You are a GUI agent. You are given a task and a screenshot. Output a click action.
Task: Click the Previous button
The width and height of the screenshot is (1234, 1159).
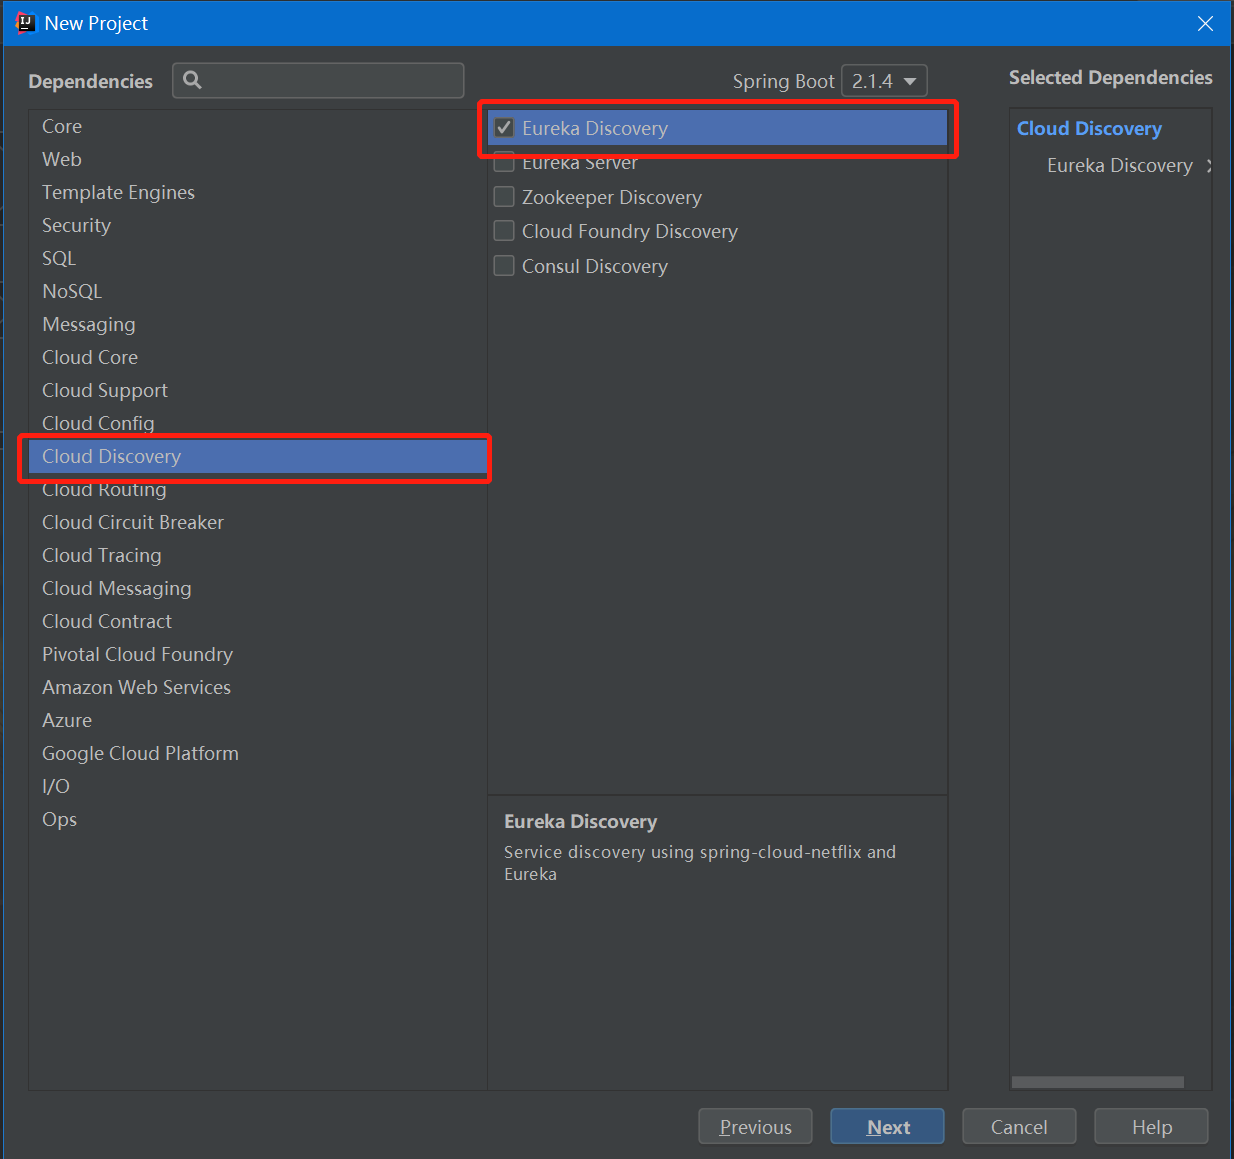(x=755, y=1127)
